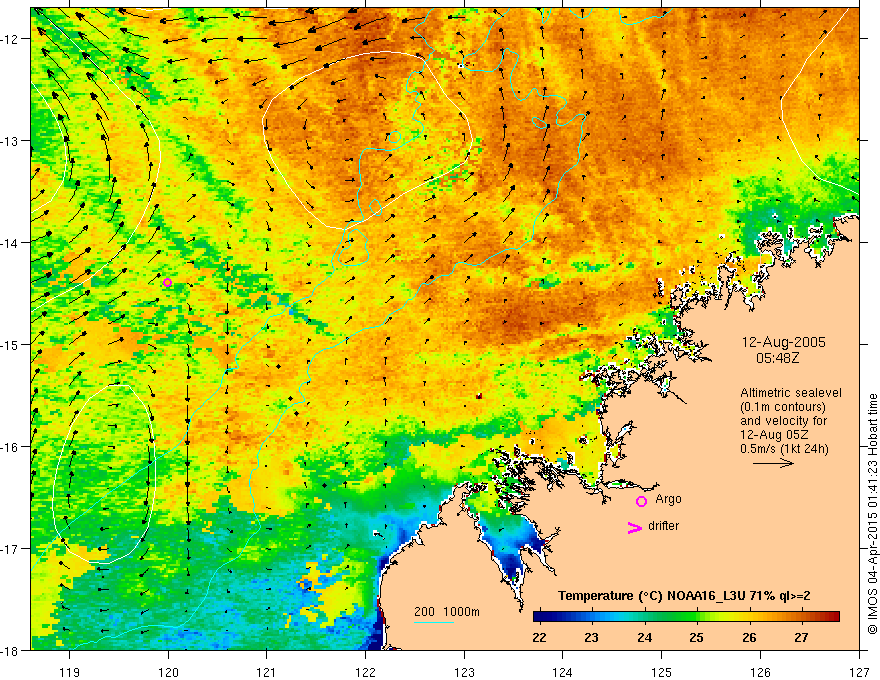Image resolution: width=880 pixels, height=680 pixels.
Task: Click the 'Altimetric sealevel' caption line
Action: click(791, 393)
